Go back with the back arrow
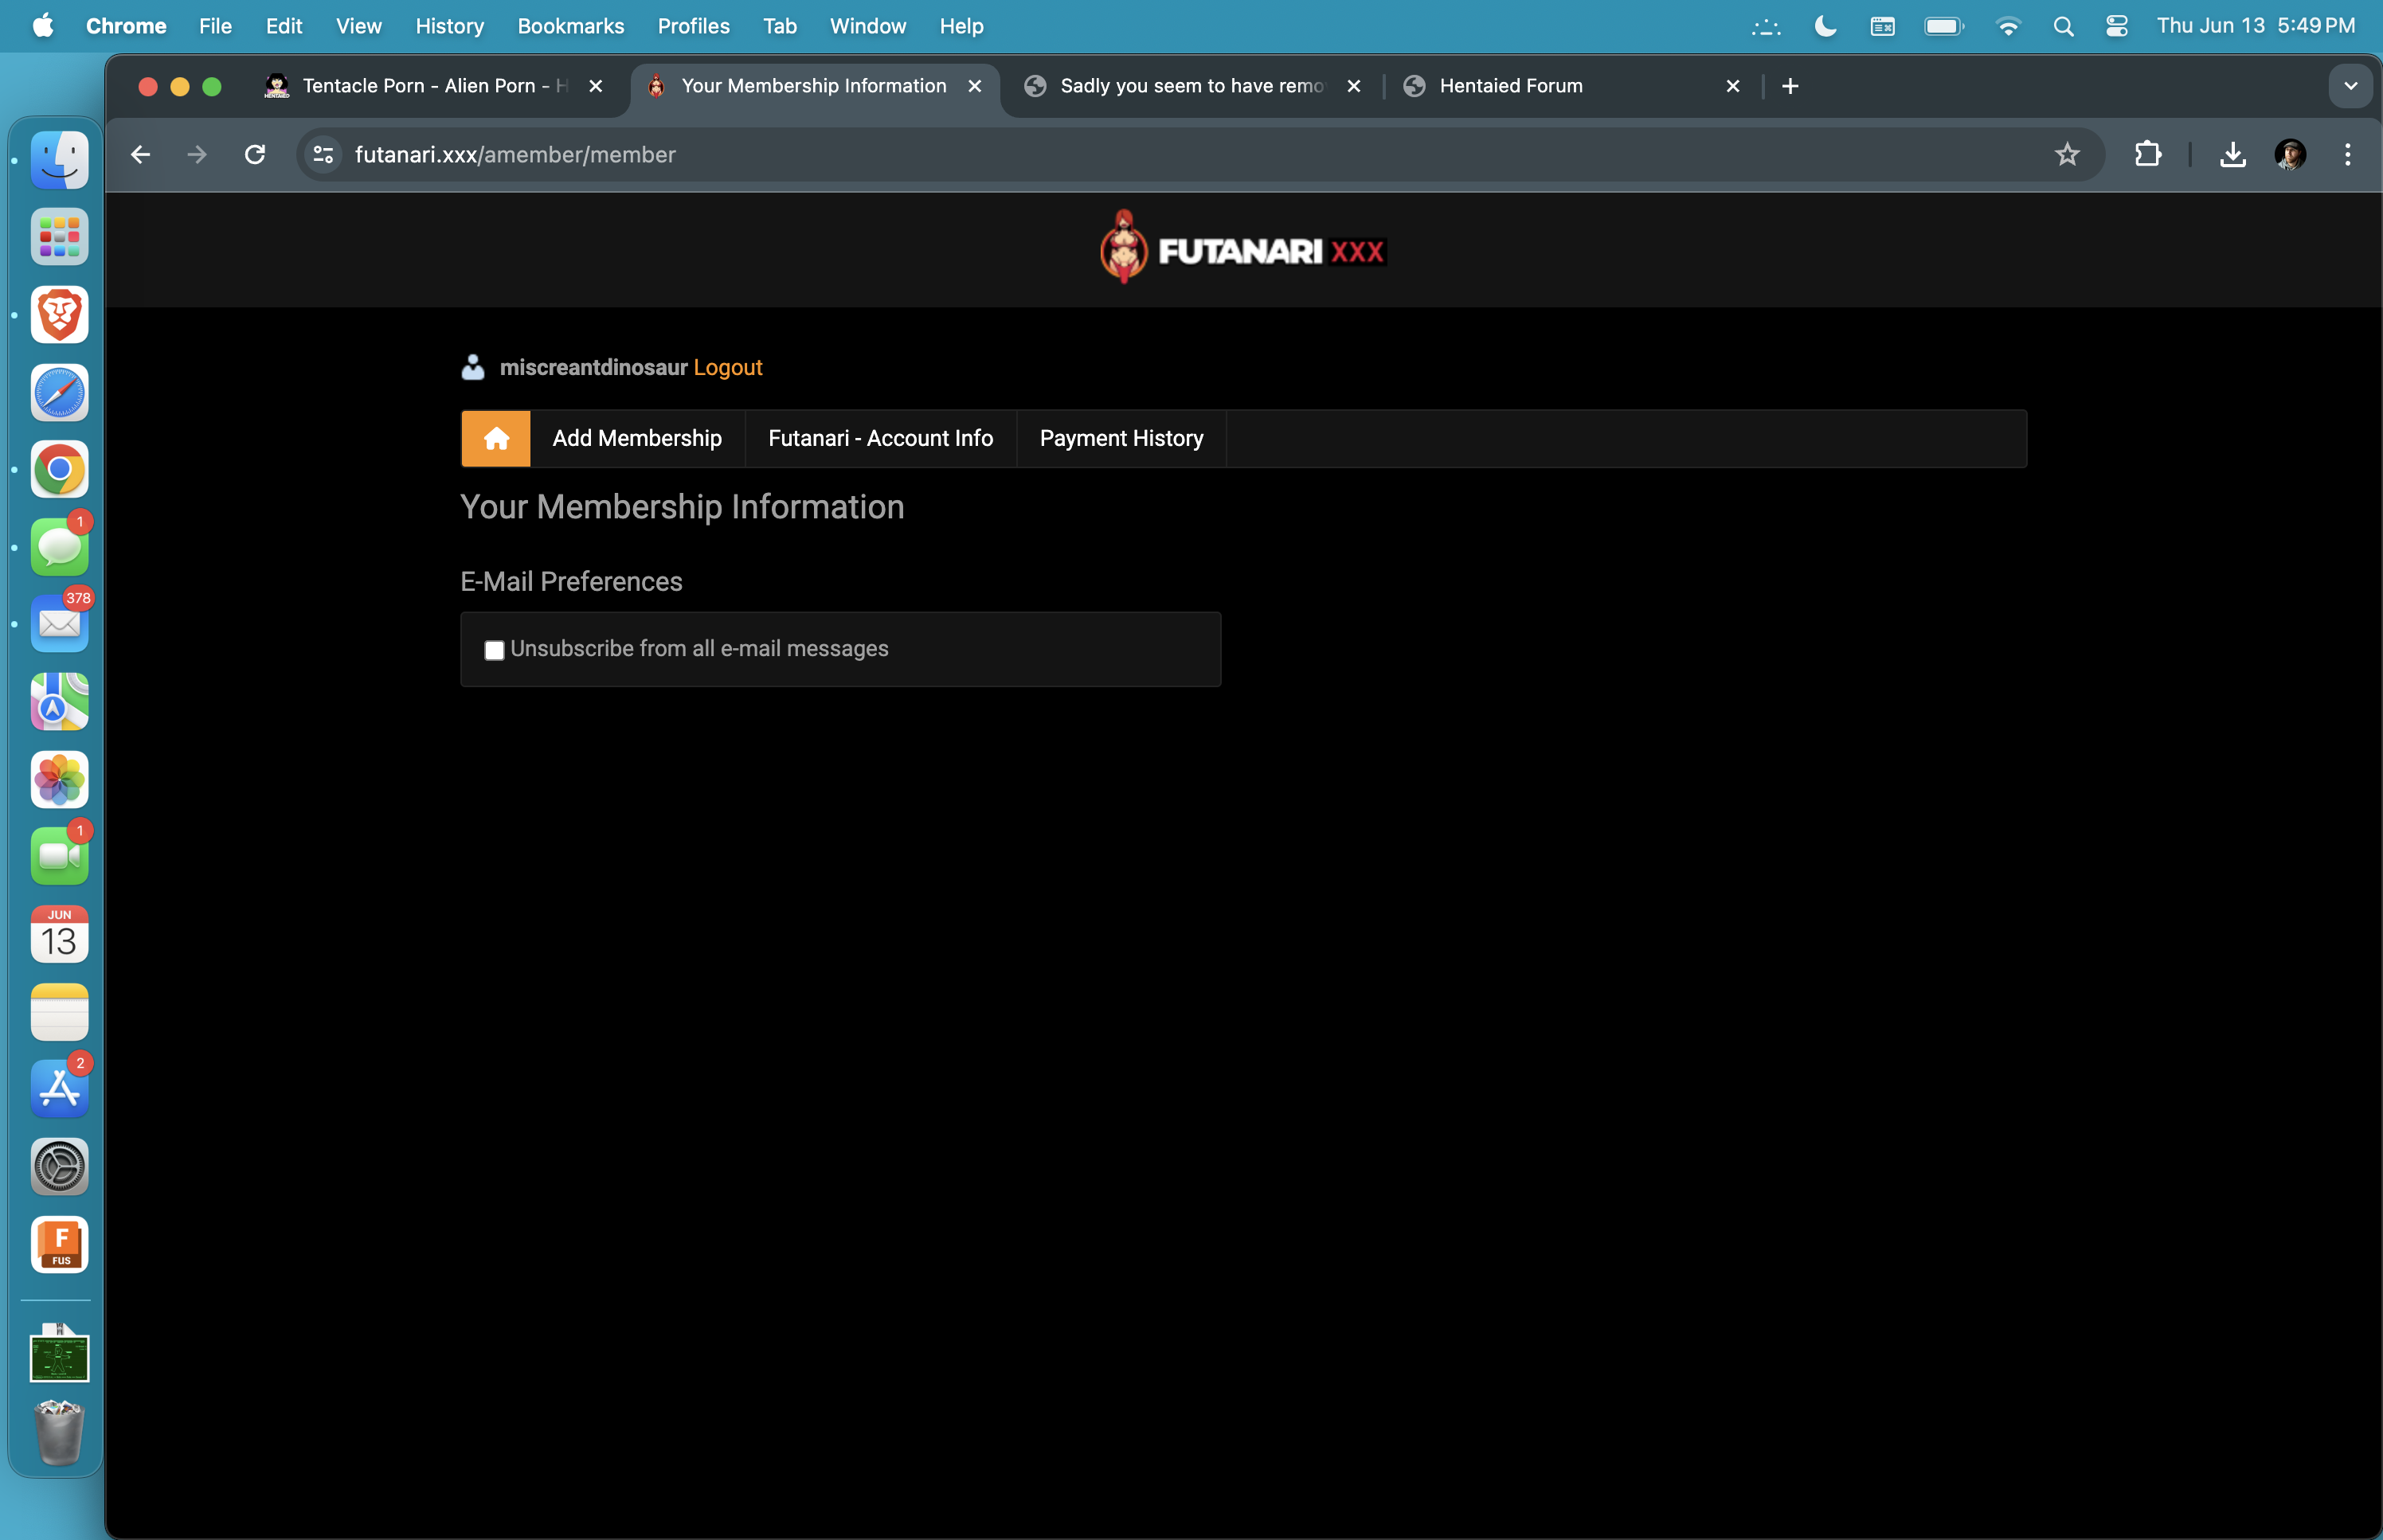The image size is (2383, 1540). click(x=141, y=154)
